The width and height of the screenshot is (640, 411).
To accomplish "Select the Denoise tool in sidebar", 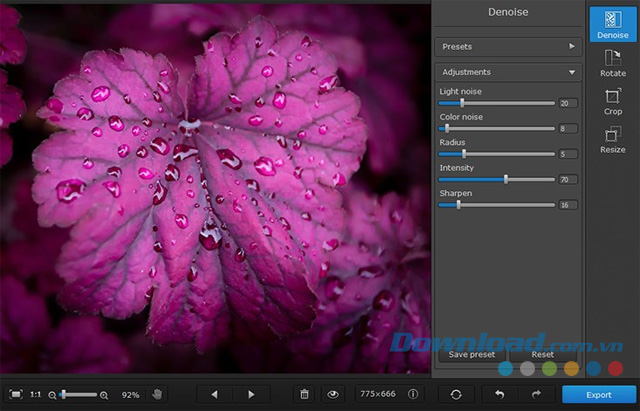I will (x=613, y=24).
